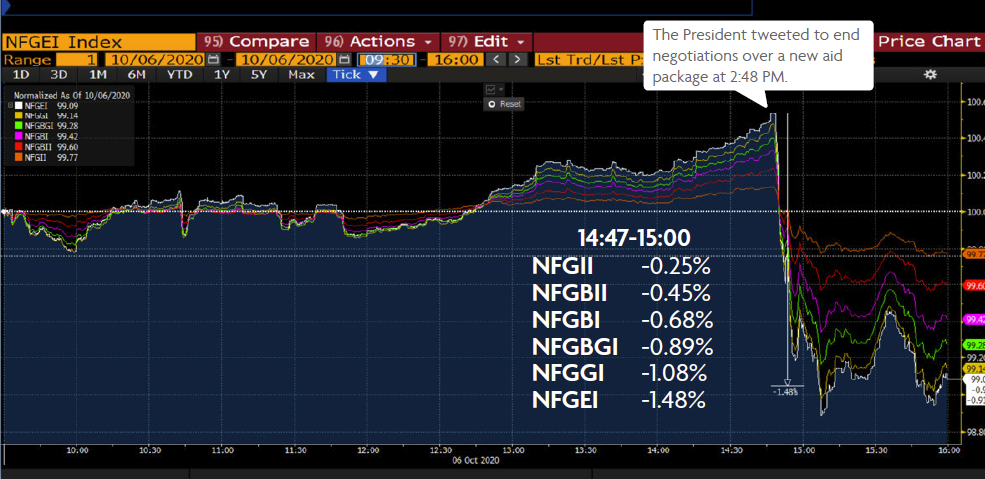Click the chart settings gear icon
The image size is (985, 479).
pos(930,74)
